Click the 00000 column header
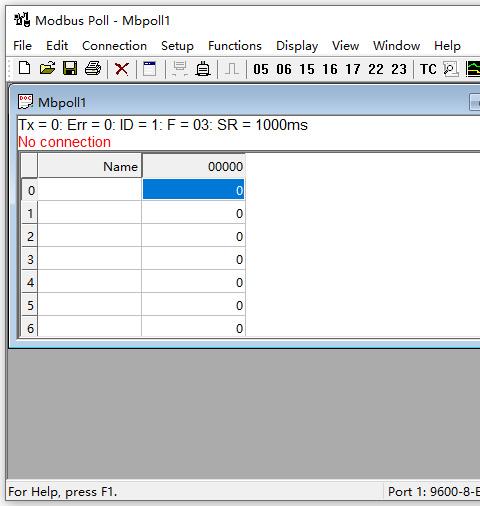The height and width of the screenshot is (506, 480). 193,166
